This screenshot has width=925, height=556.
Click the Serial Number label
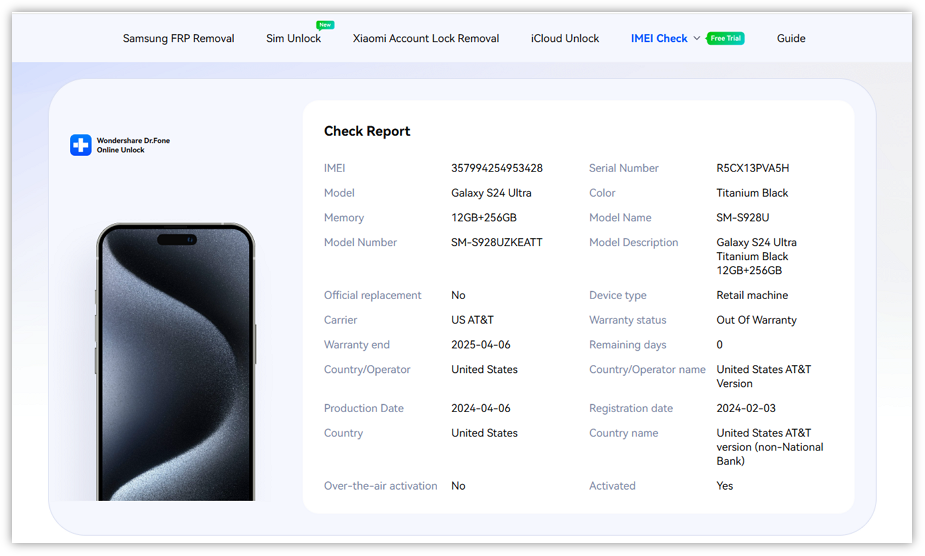(624, 168)
